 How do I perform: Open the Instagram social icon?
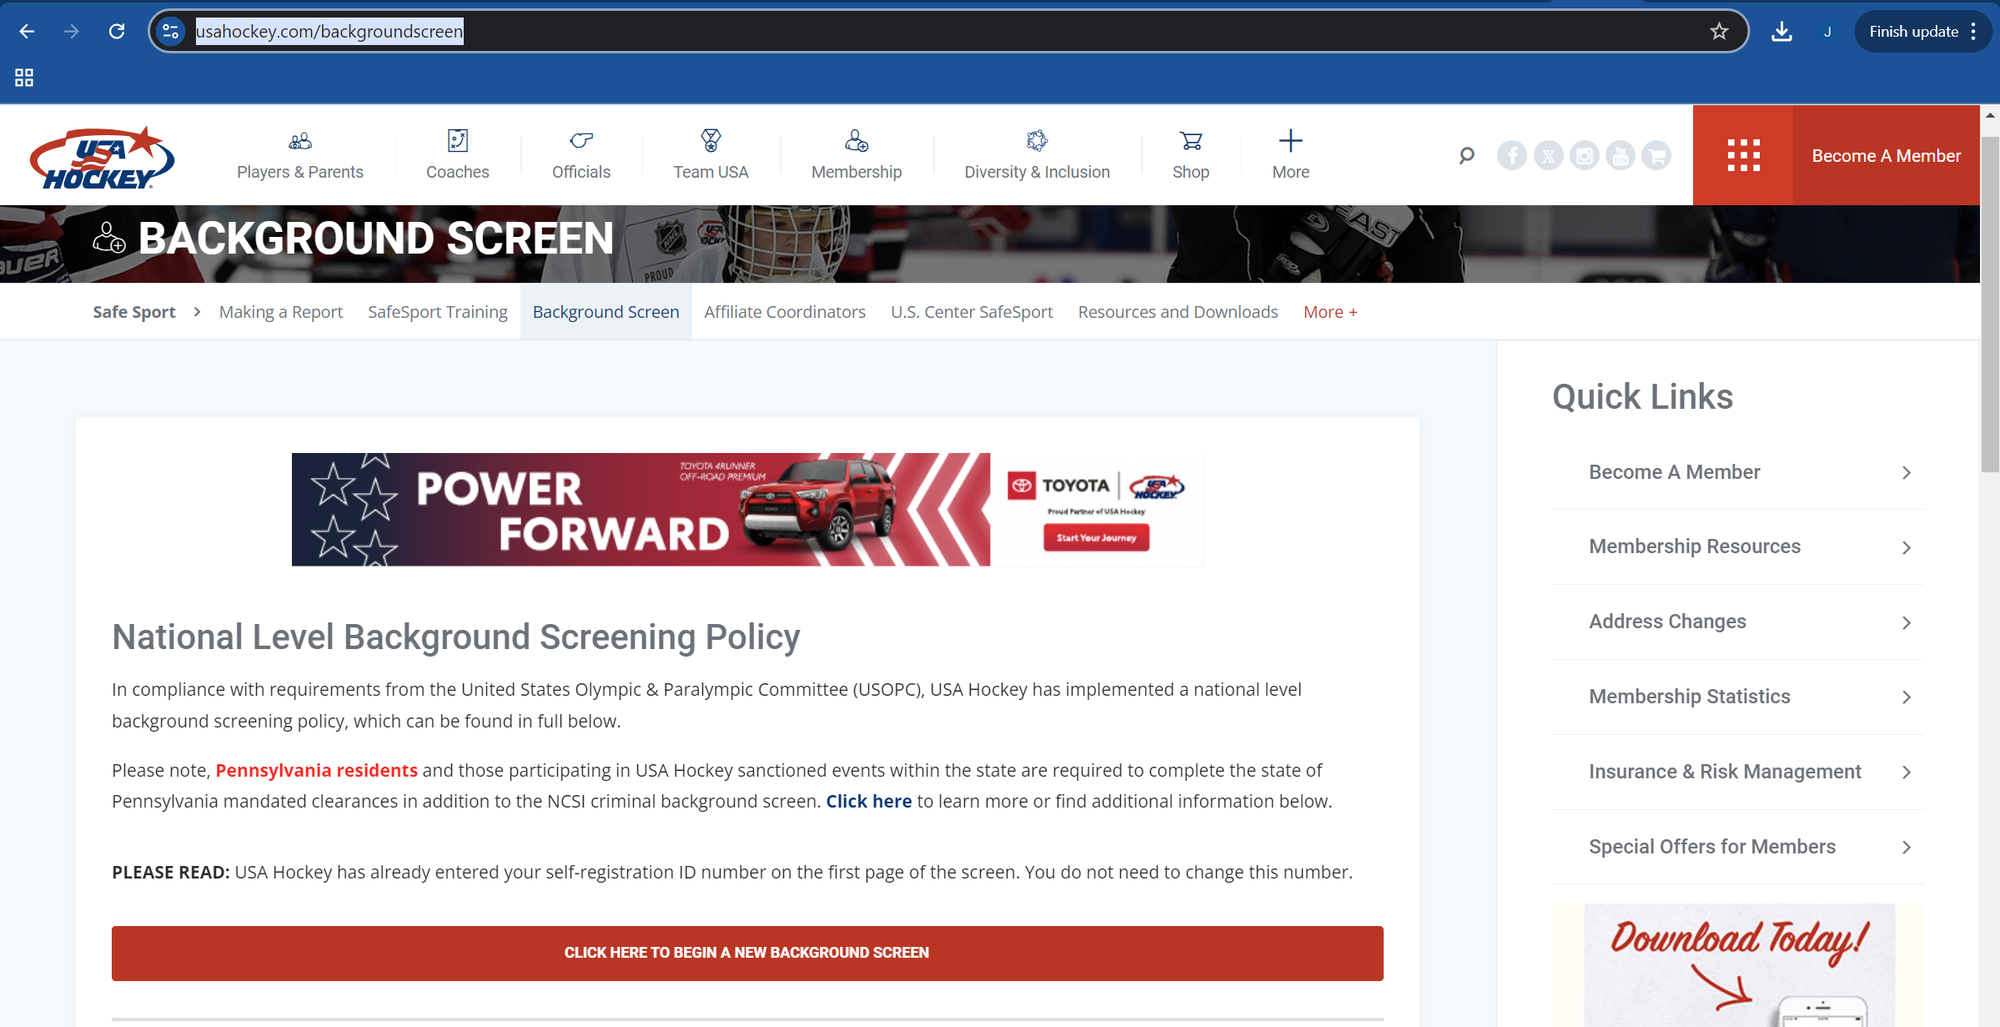coord(1584,156)
